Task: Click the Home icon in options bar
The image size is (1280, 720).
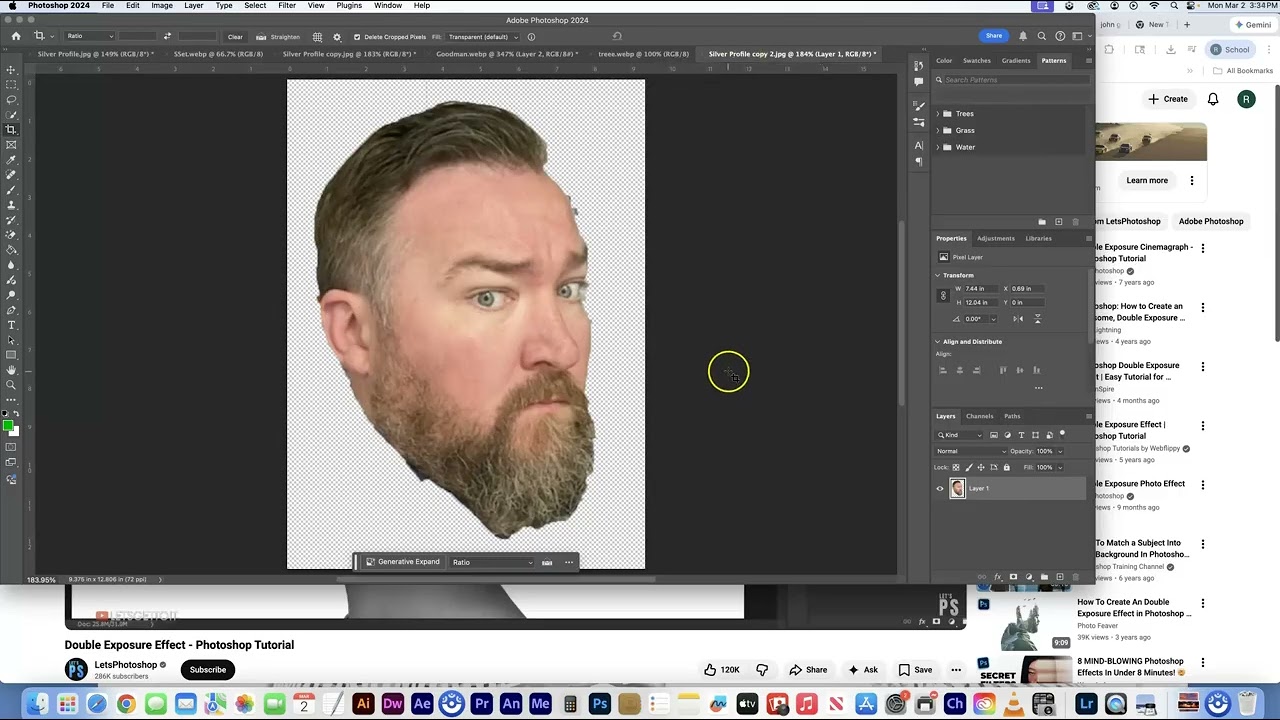Action: pos(15,36)
